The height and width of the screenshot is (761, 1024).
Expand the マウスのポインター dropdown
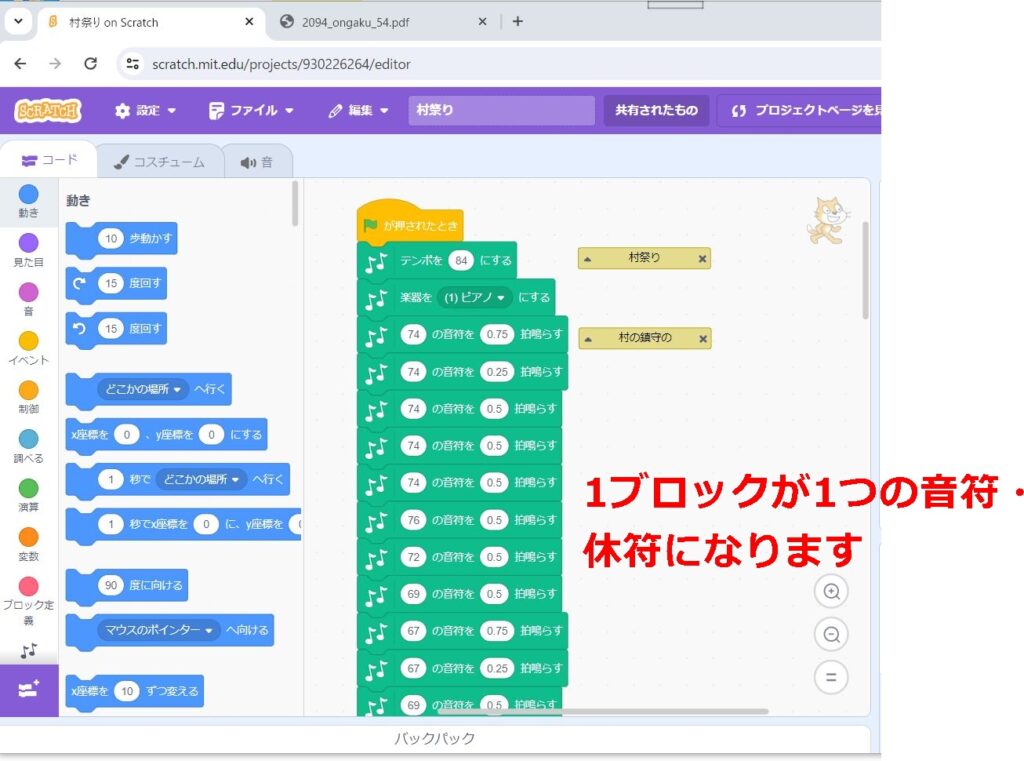tap(210, 630)
